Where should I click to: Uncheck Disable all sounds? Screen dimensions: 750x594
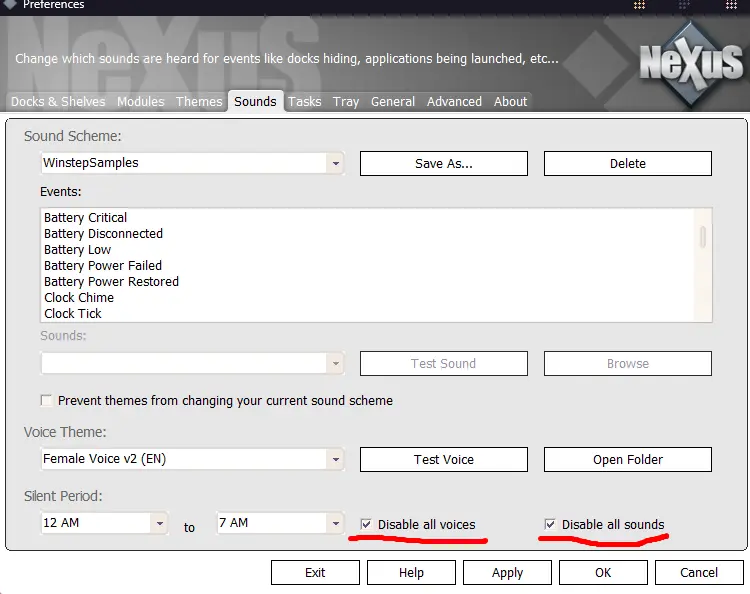point(550,524)
